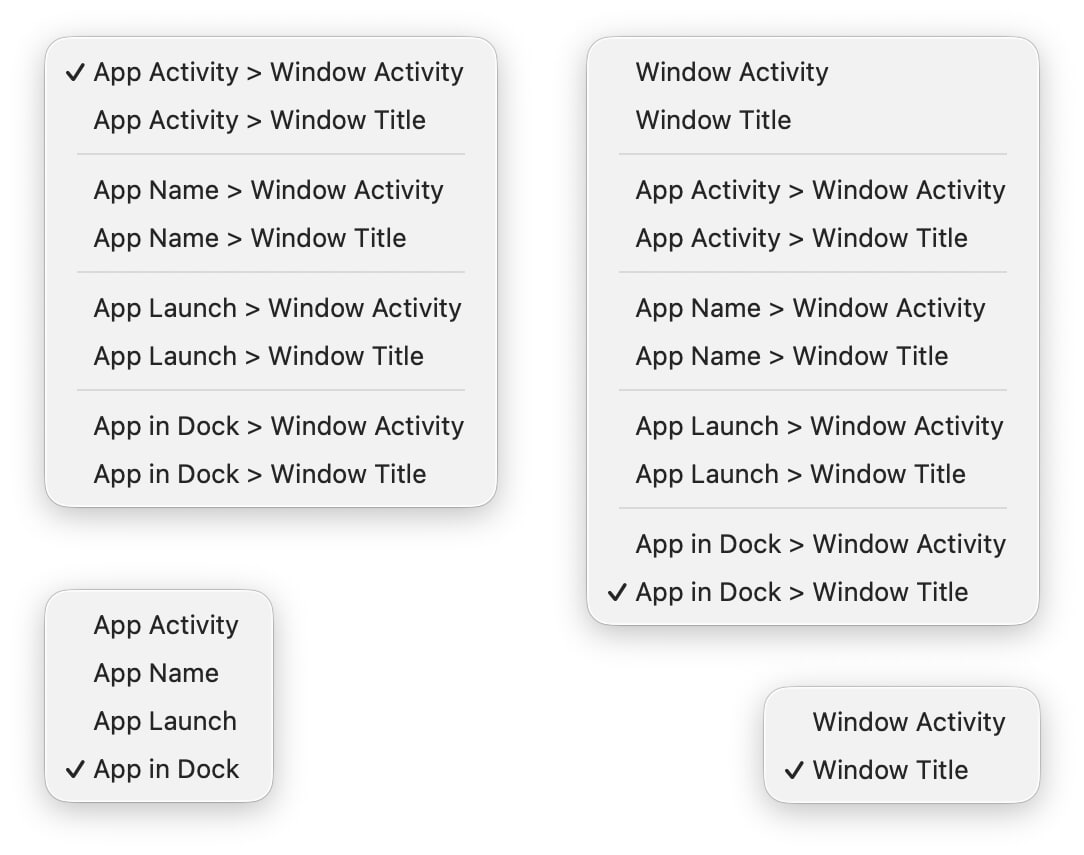
Task: Pick "App Name > Window Activity" in eight-item menu
Action: pyautogui.click(x=268, y=190)
